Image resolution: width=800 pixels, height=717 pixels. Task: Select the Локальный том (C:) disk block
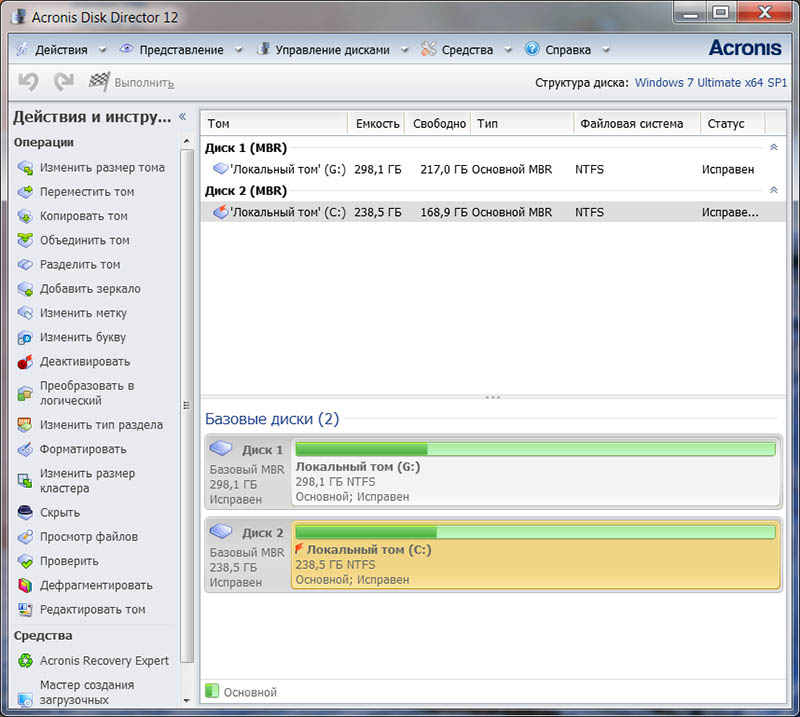point(536,555)
